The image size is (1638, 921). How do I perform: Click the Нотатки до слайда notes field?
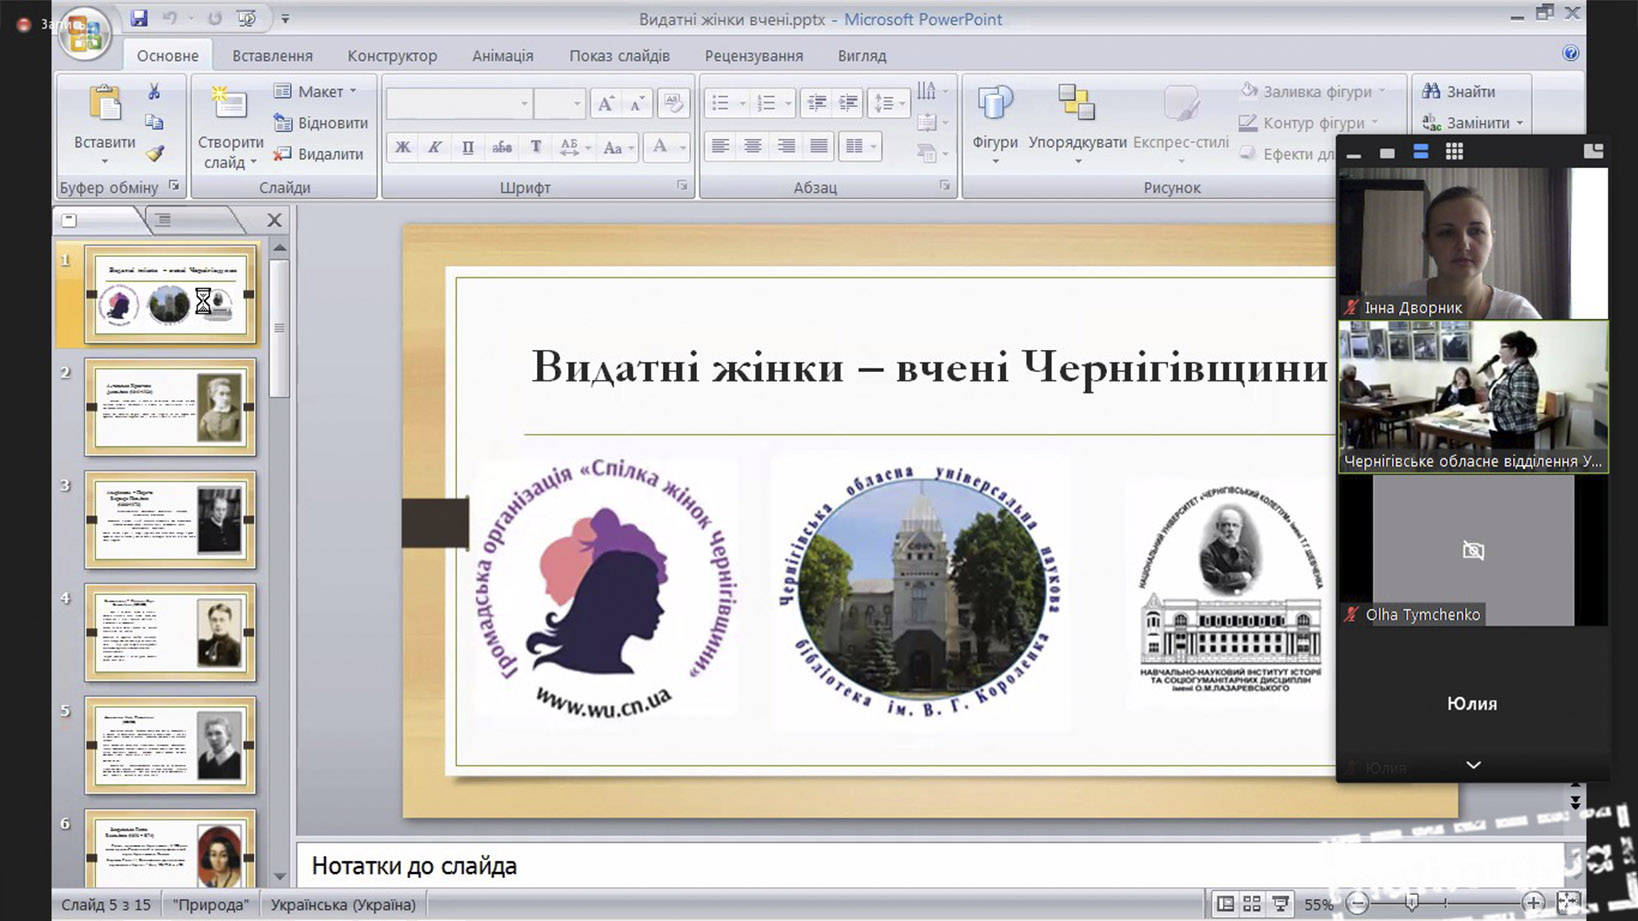(x=930, y=865)
